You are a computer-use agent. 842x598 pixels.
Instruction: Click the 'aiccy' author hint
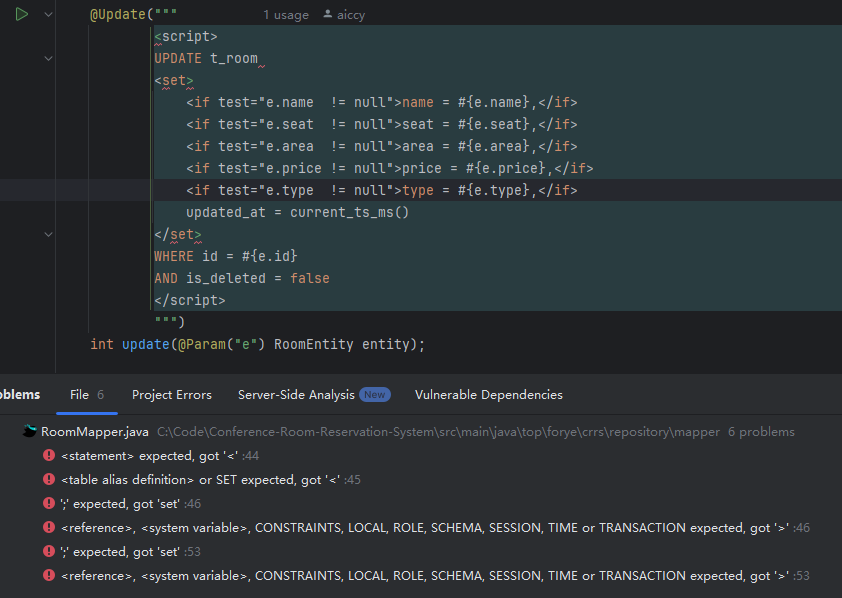click(x=351, y=15)
